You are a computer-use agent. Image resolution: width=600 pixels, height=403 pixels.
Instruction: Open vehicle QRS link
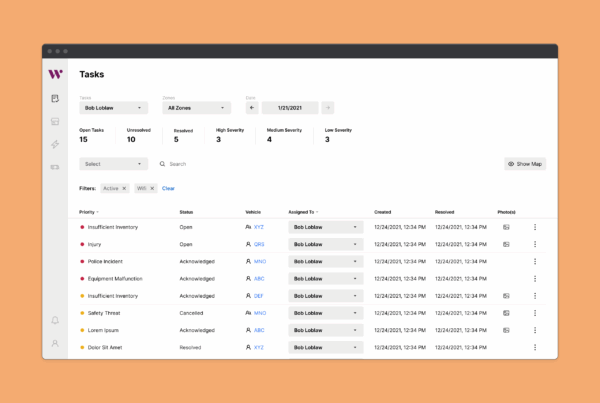(259, 244)
